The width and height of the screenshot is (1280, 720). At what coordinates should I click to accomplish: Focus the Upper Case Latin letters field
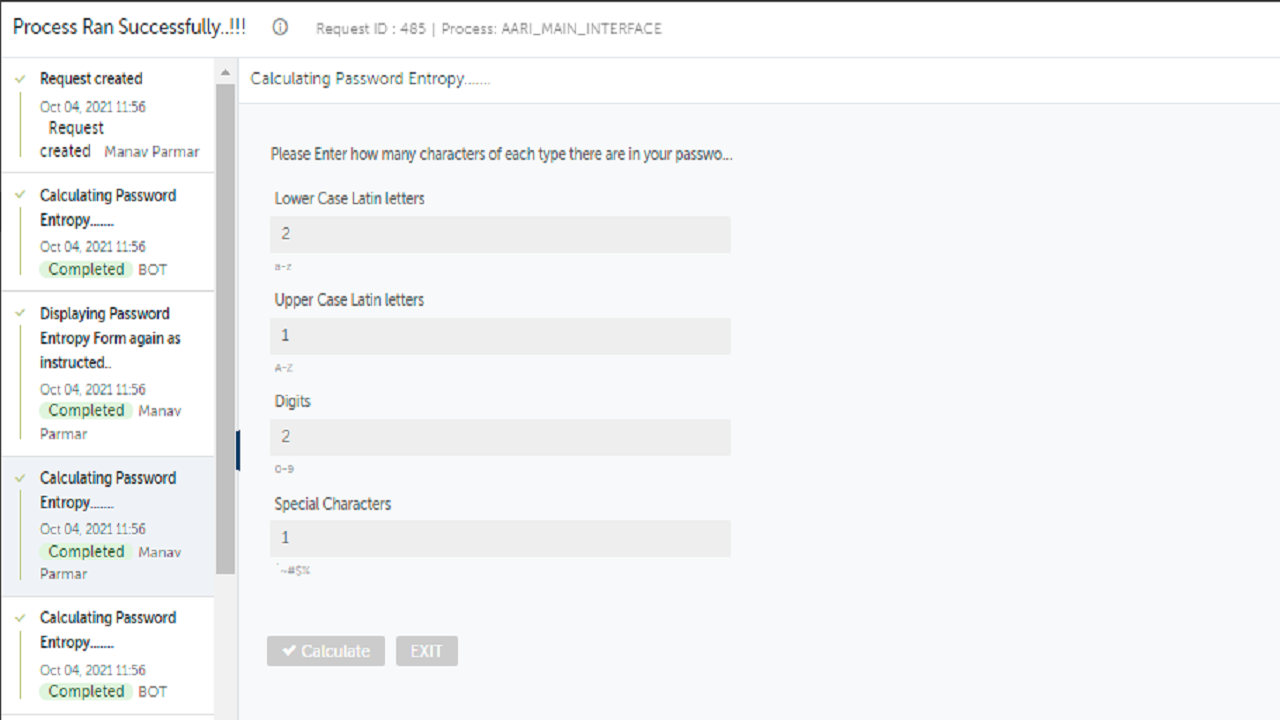(500, 336)
